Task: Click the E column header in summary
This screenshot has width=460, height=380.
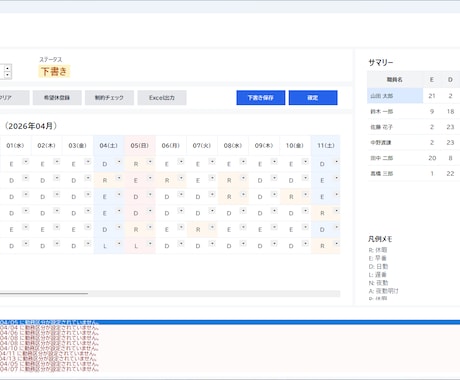Action: tap(432, 80)
